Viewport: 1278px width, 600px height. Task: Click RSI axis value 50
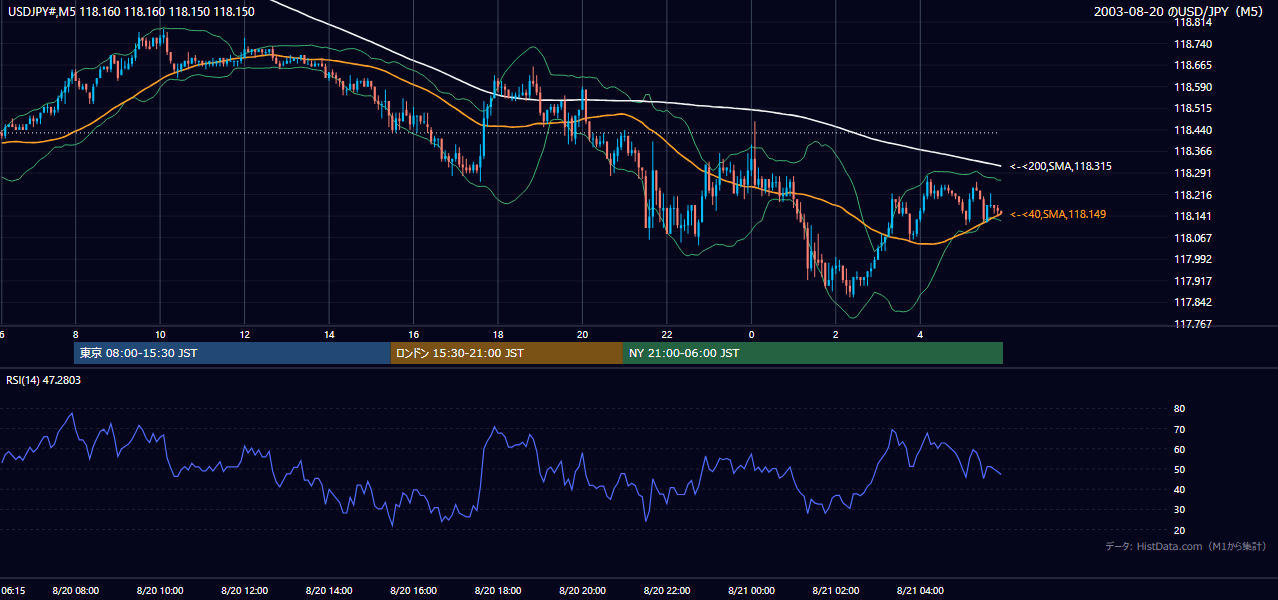coord(1179,469)
